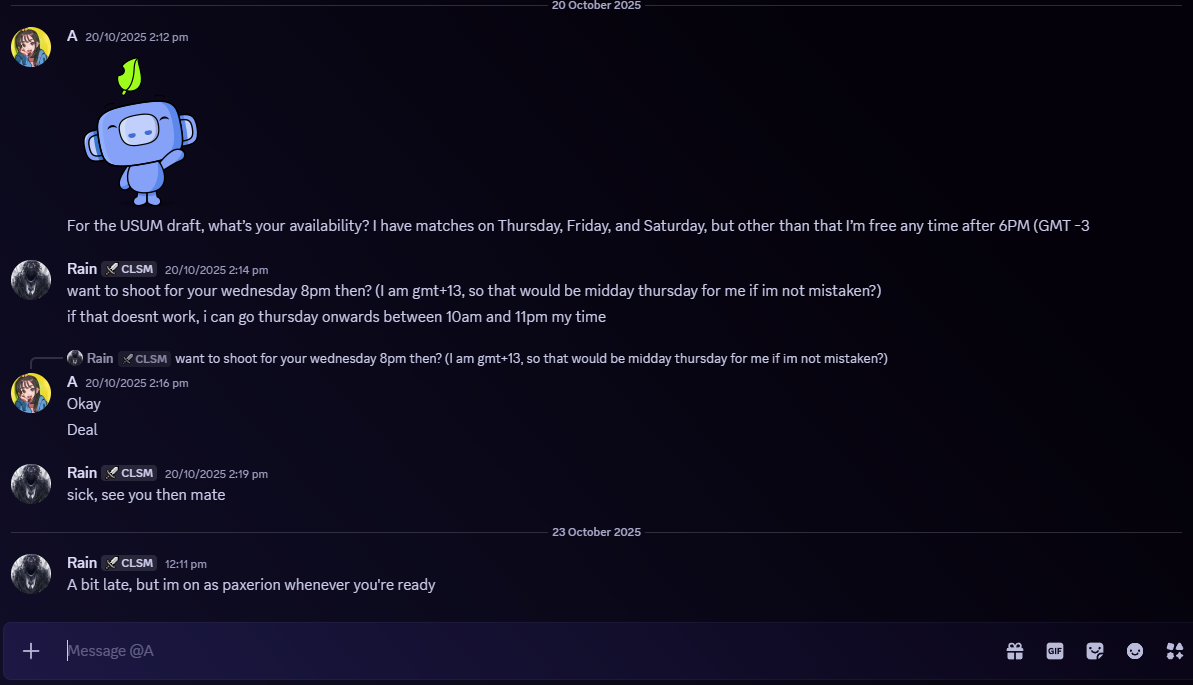Click the small Rain avatar in the reply preview
The image size is (1193, 685).
pyautogui.click(x=75, y=358)
